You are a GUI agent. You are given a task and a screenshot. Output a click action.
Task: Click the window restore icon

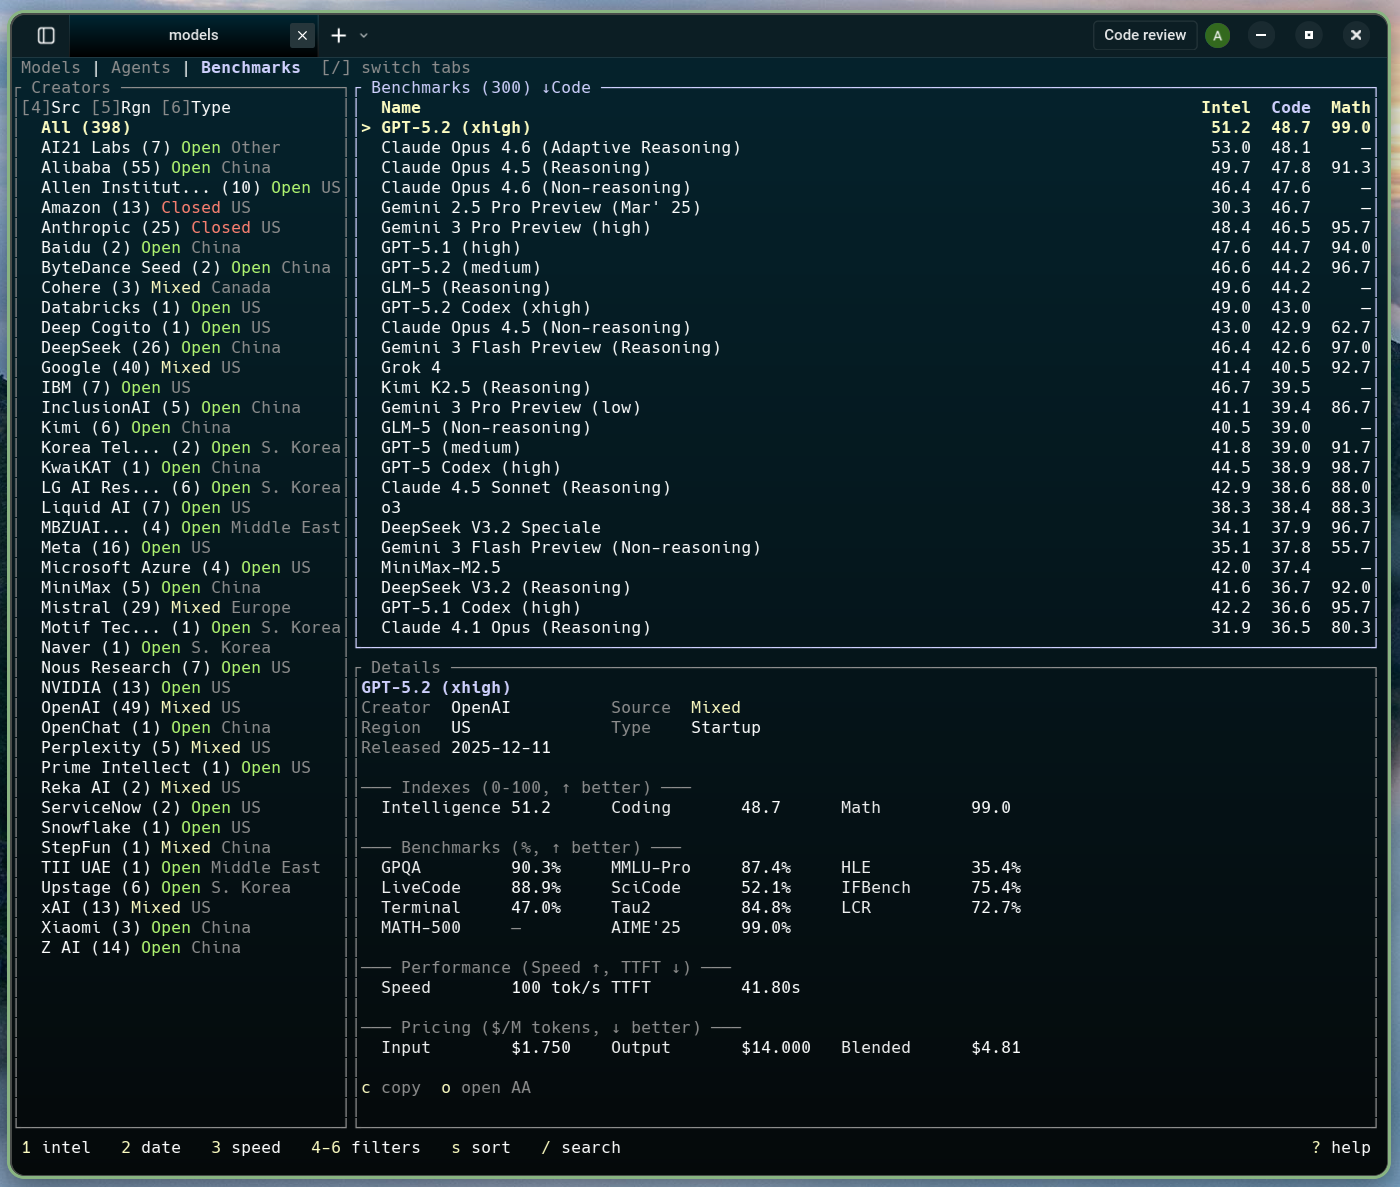click(x=1309, y=34)
